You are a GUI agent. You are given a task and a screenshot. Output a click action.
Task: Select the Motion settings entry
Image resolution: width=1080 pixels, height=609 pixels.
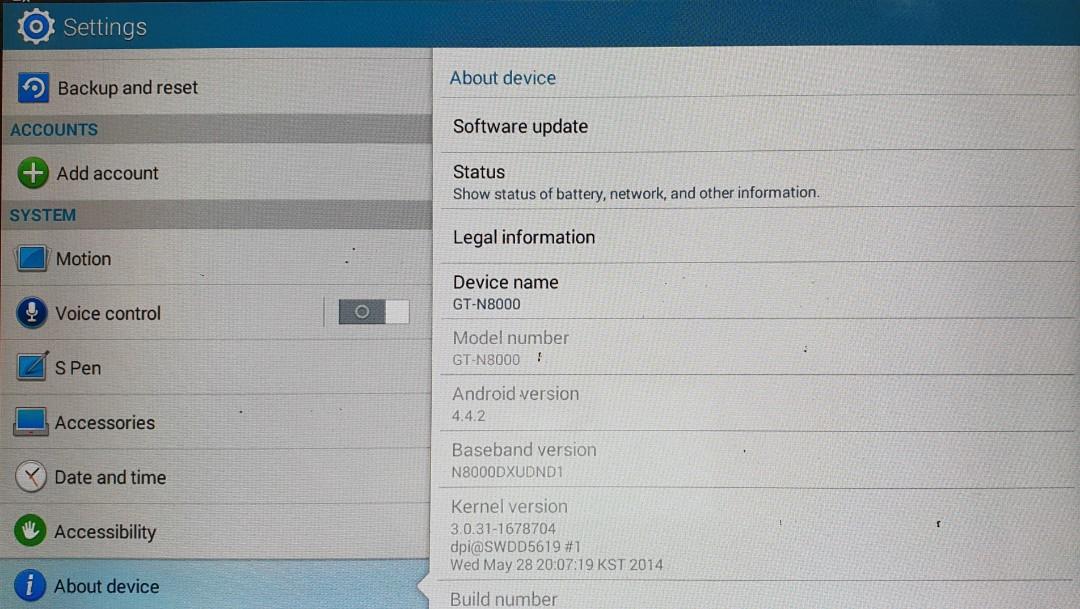[x=84, y=259]
